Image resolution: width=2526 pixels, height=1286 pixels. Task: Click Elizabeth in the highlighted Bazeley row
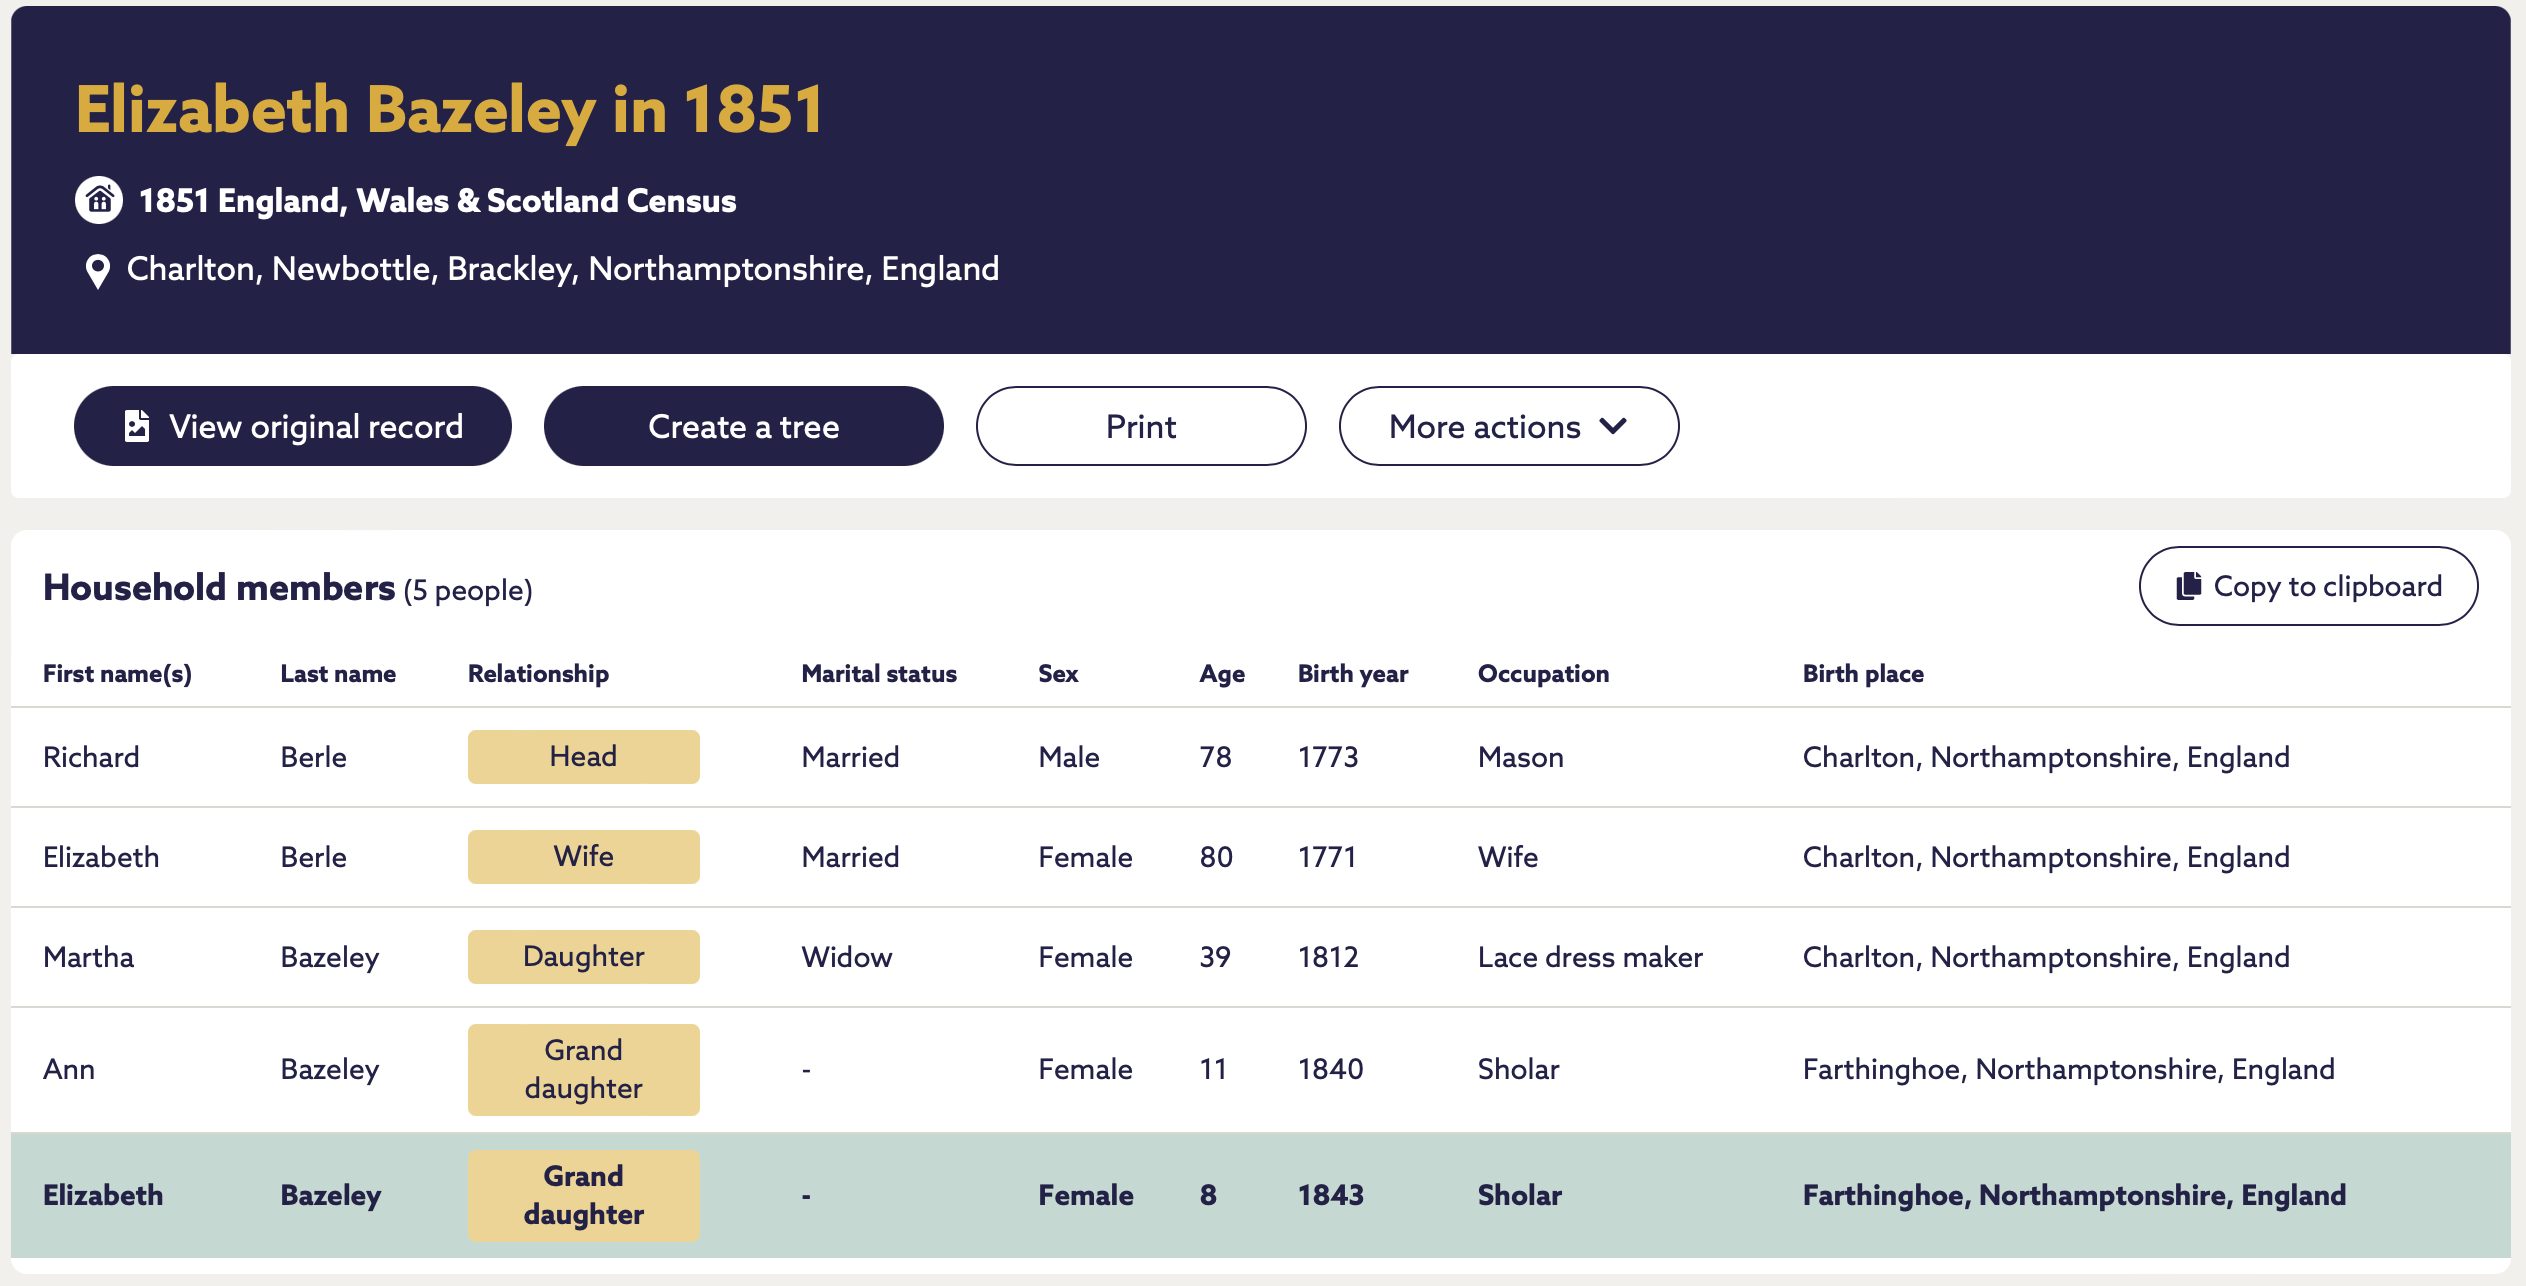tap(103, 1195)
